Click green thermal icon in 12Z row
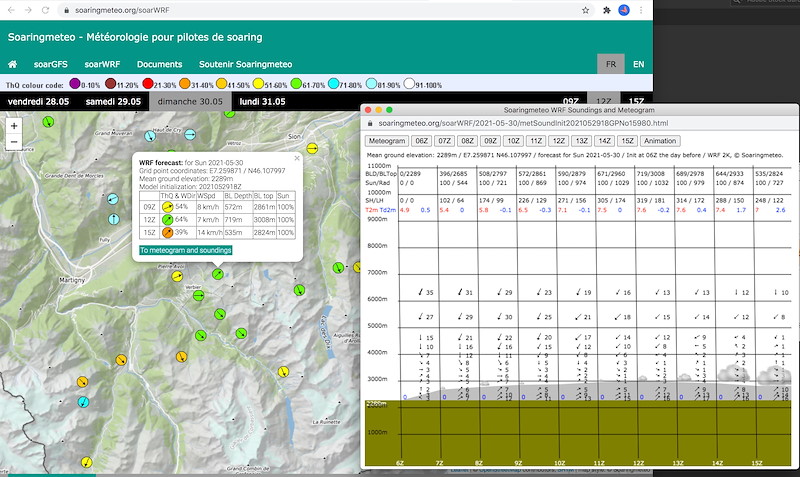The width and height of the screenshot is (800, 477). coord(167,220)
